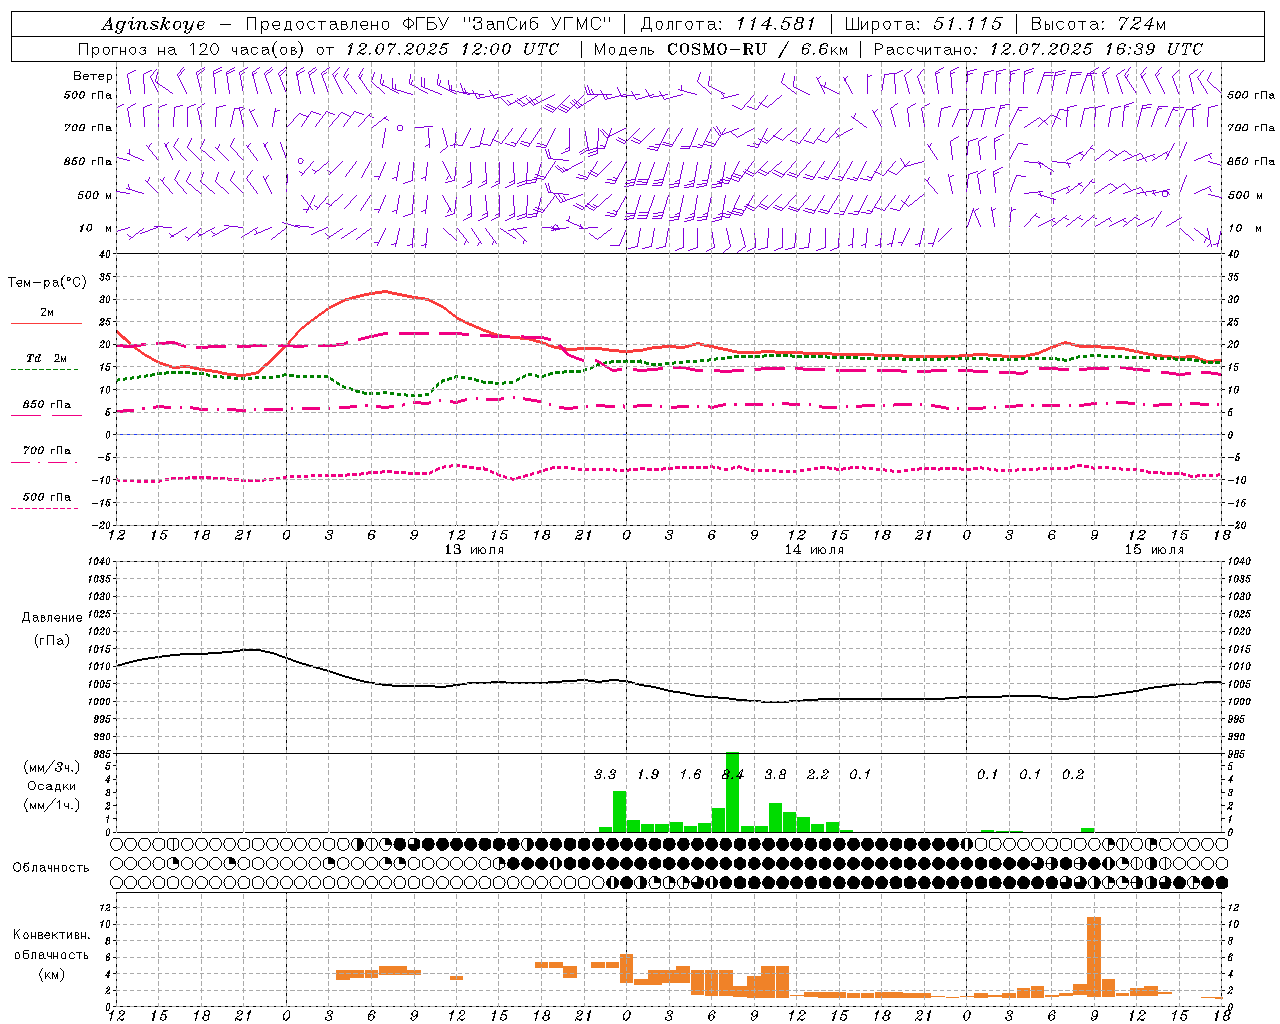
Task: Click the "Ветер" wind panel label
Action: pos(92,76)
